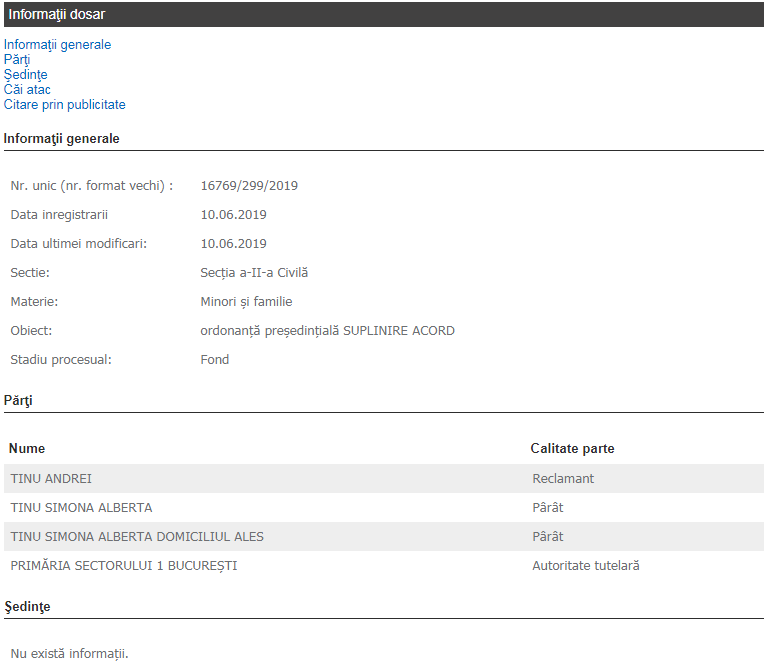Click the Informații dosar header bar
The width and height of the screenshot is (765, 666).
pos(382,14)
